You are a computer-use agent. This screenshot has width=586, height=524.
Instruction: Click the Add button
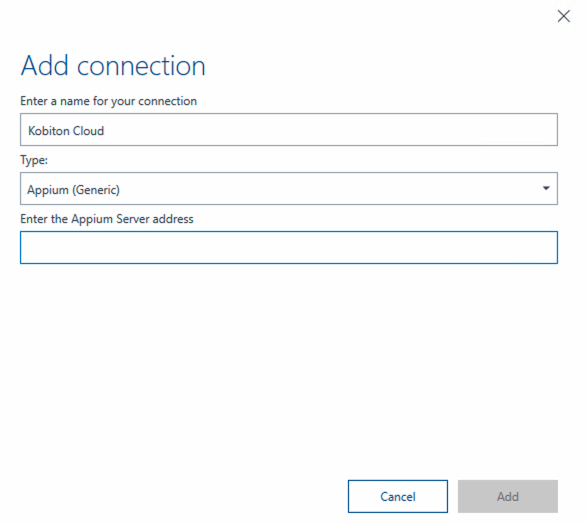tap(508, 496)
